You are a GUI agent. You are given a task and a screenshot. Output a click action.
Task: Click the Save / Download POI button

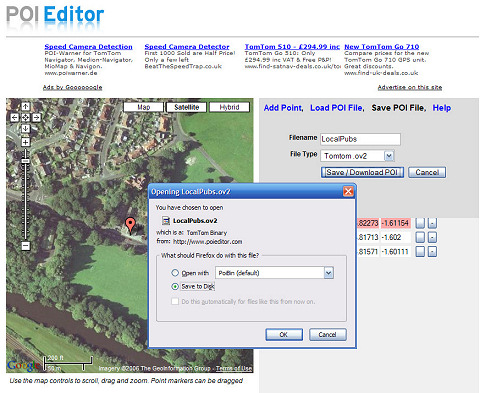pos(362,172)
